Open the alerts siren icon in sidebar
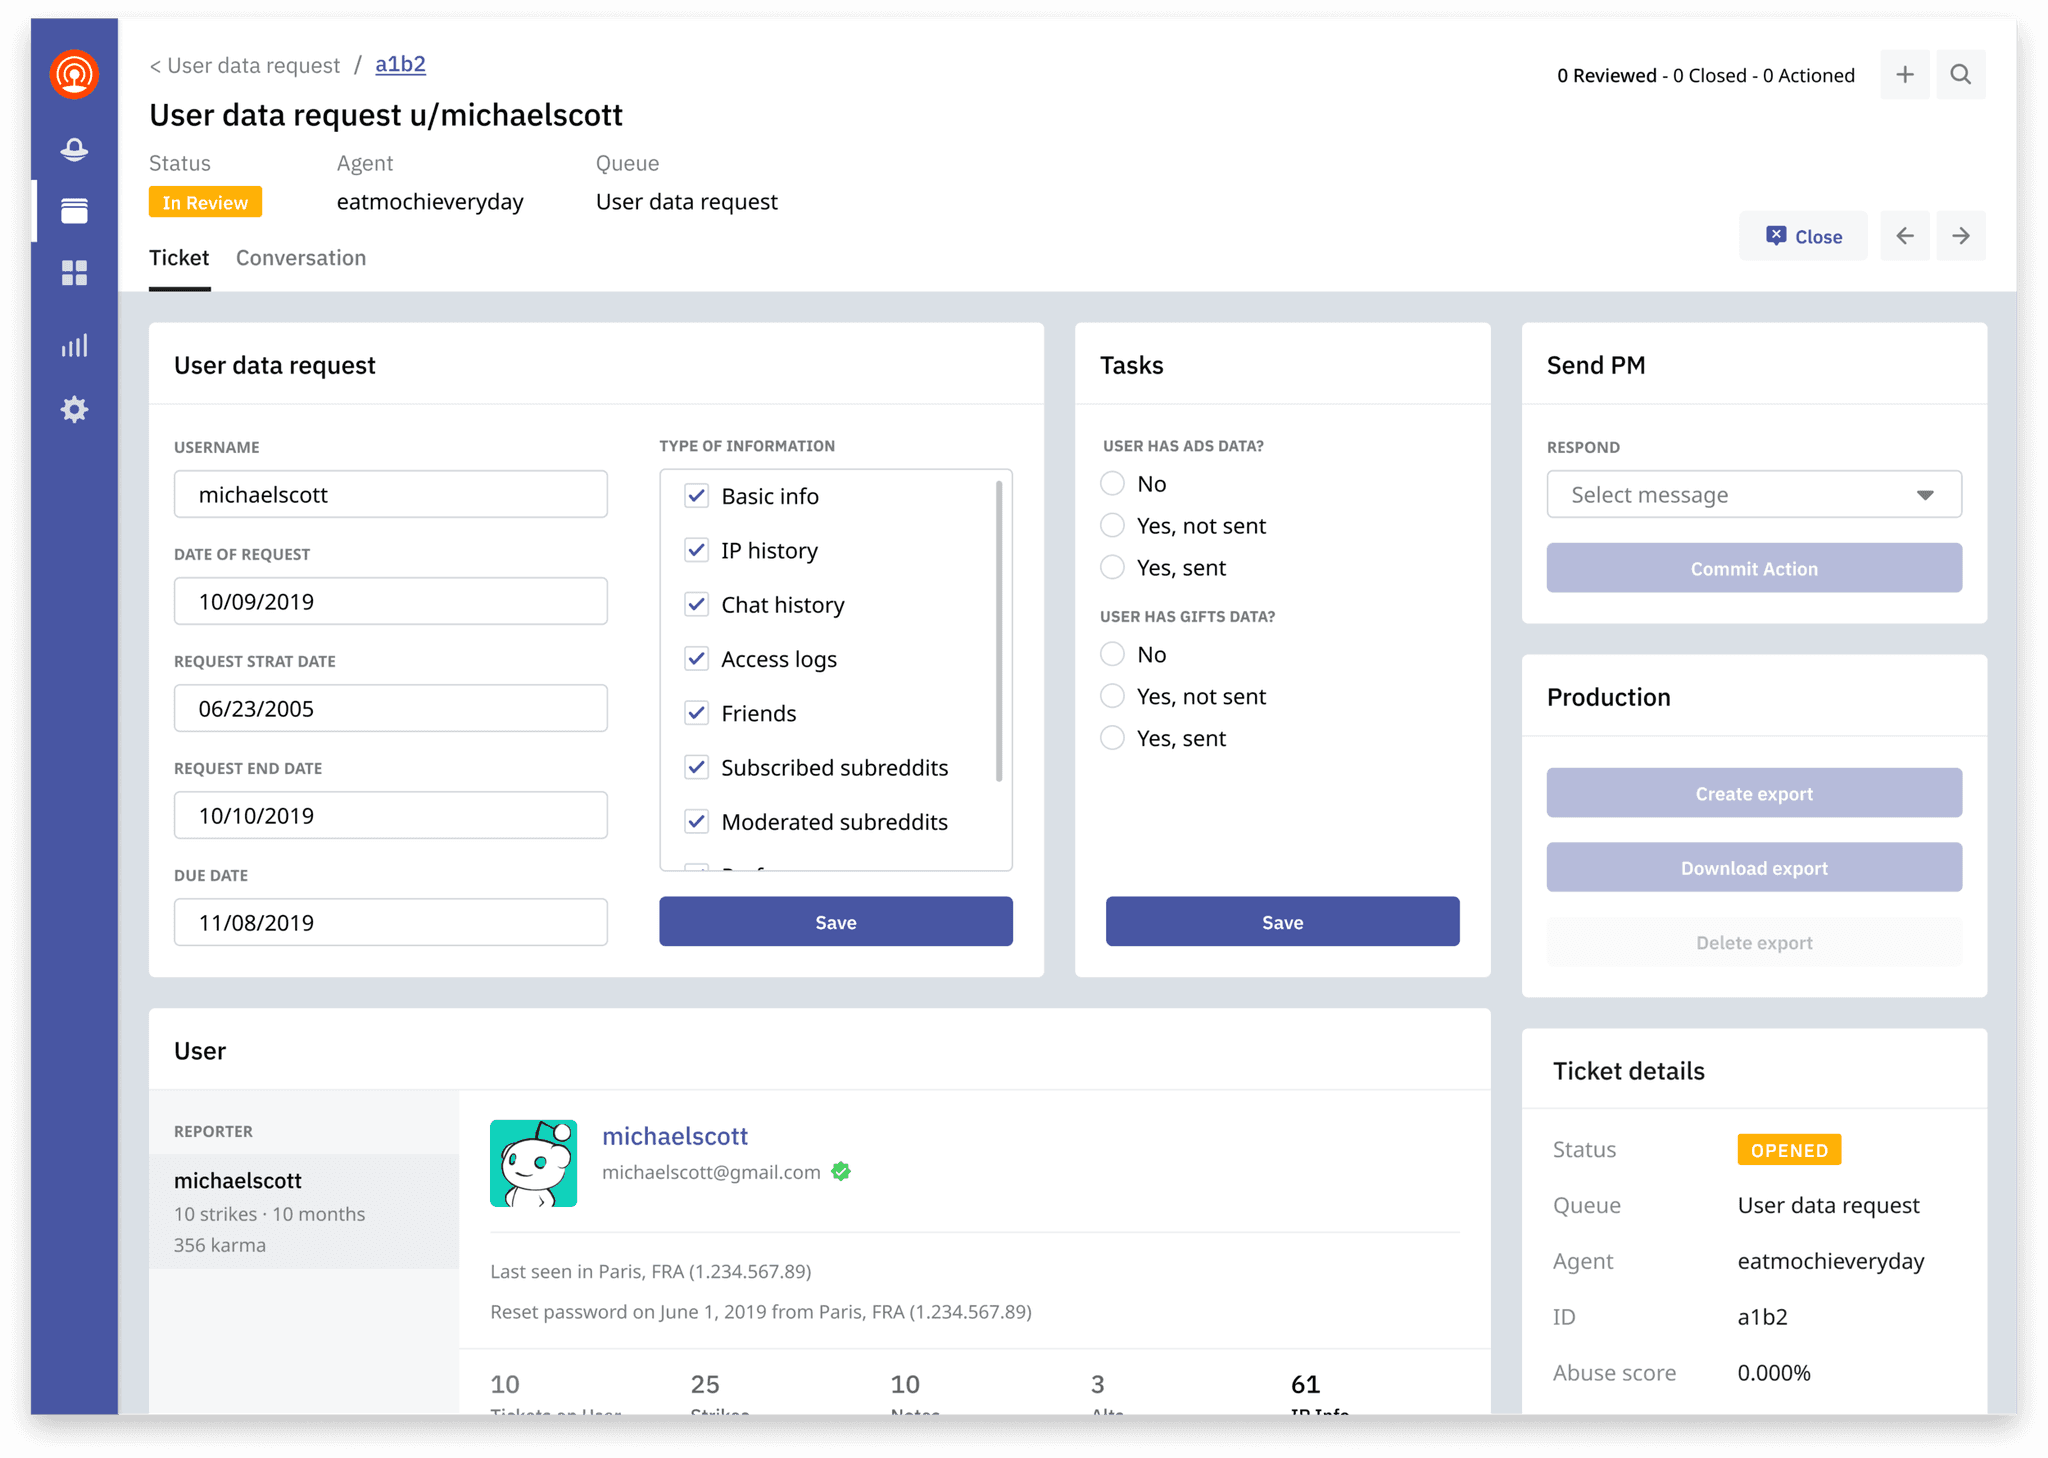Image resolution: width=2048 pixels, height=1458 pixels. [x=74, y=150]
